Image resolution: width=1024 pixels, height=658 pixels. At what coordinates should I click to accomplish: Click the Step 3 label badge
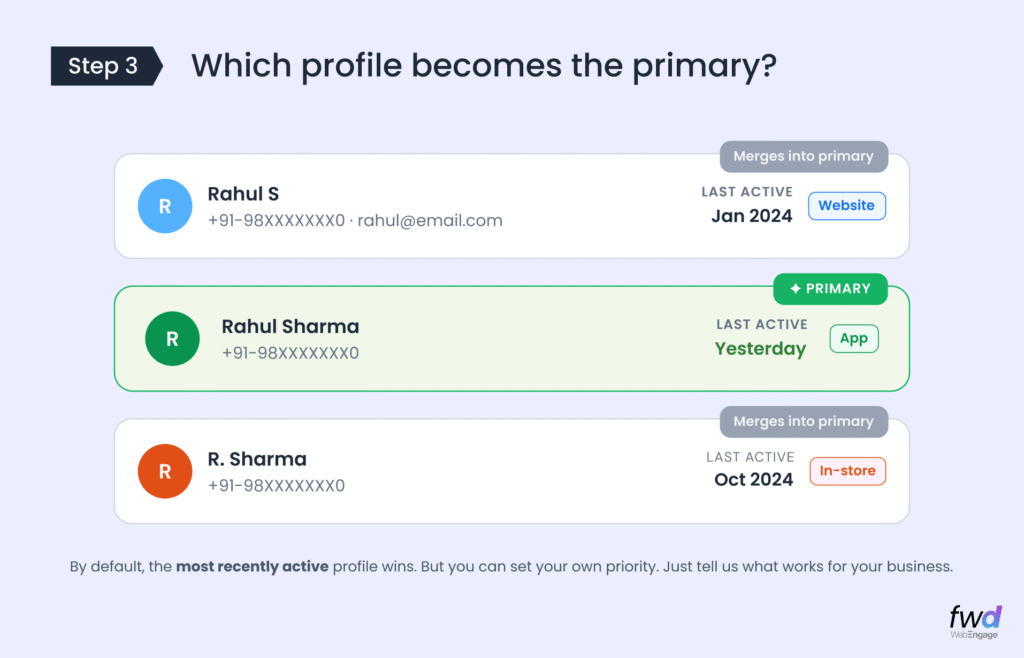tap(104, 66)
